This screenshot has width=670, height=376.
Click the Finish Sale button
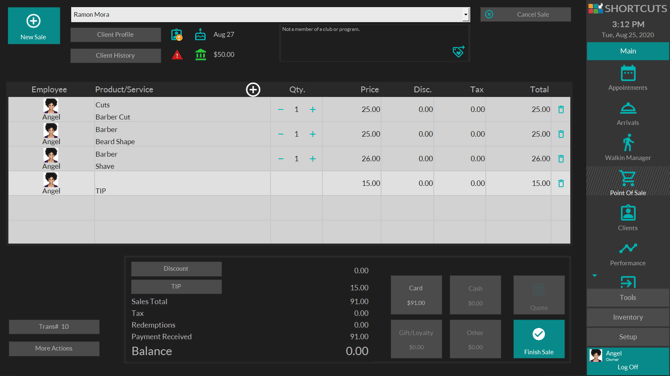539,339
